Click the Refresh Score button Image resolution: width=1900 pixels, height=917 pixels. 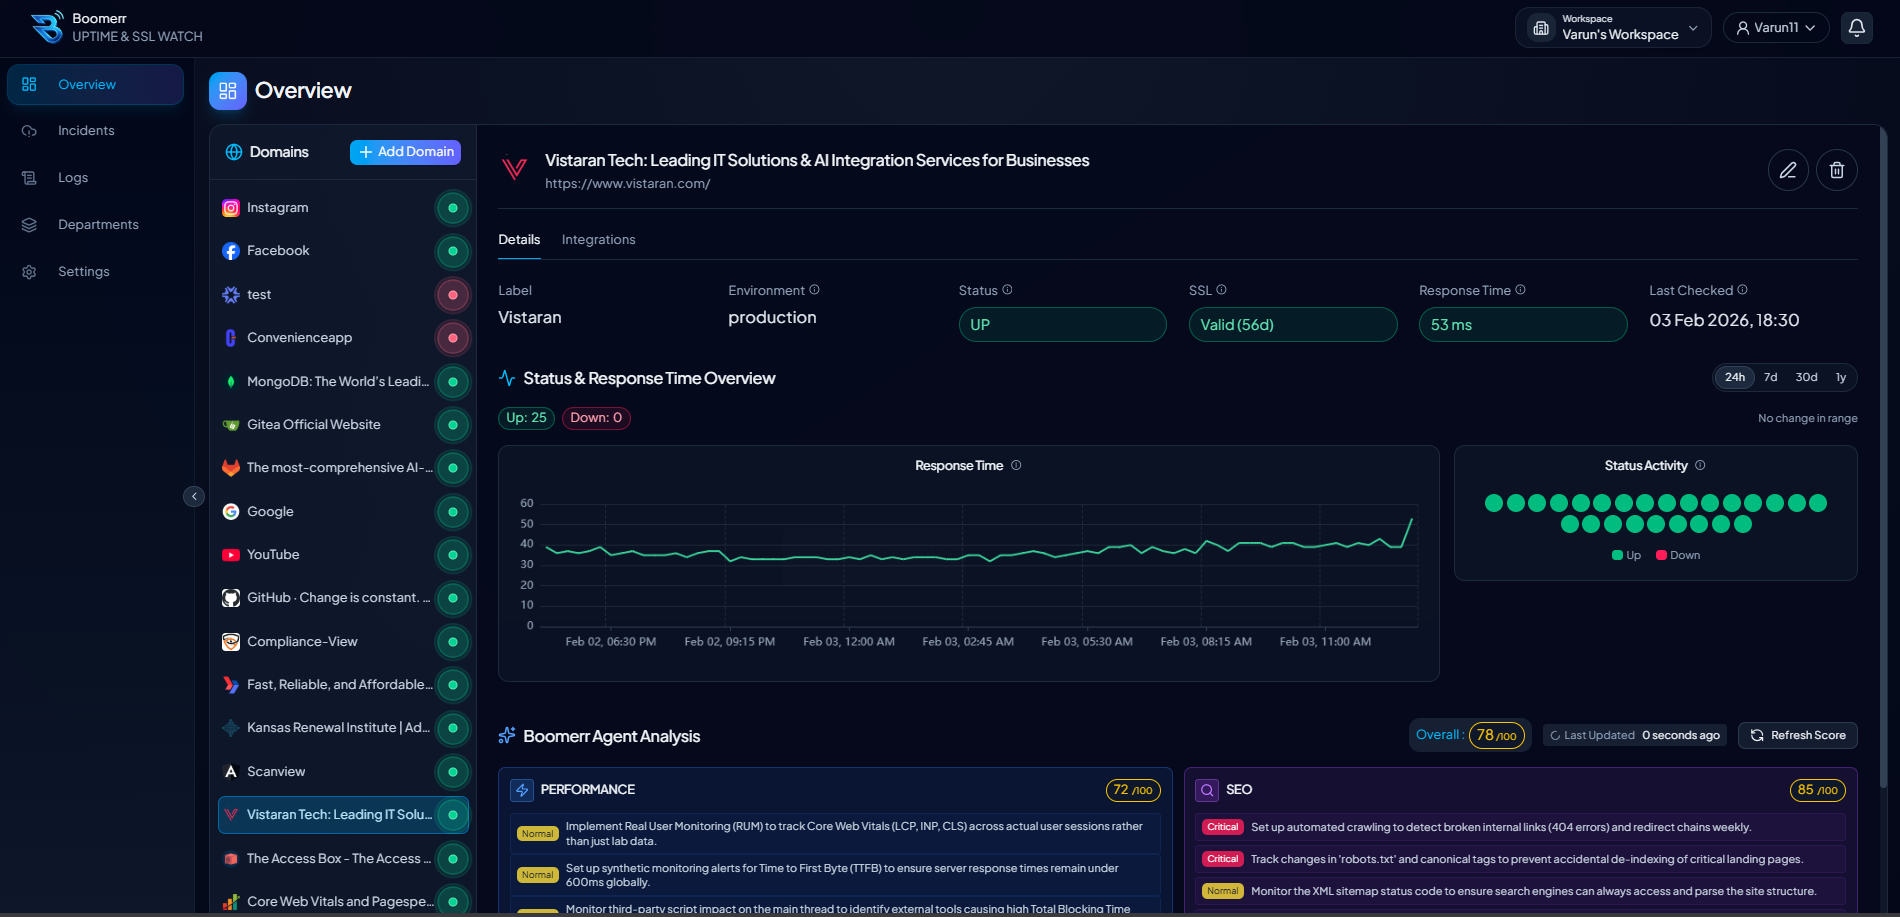coord(1797,736)
